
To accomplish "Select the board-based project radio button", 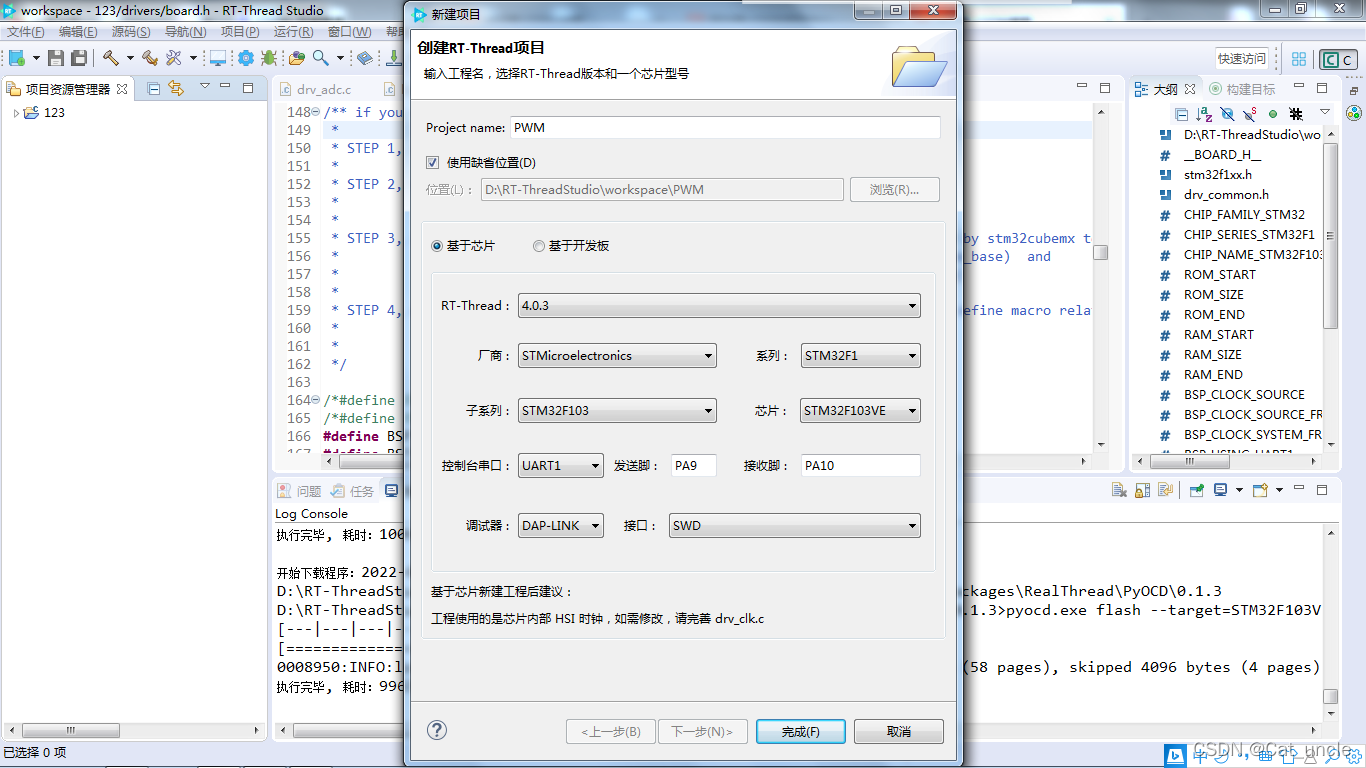I will (539, 246).
